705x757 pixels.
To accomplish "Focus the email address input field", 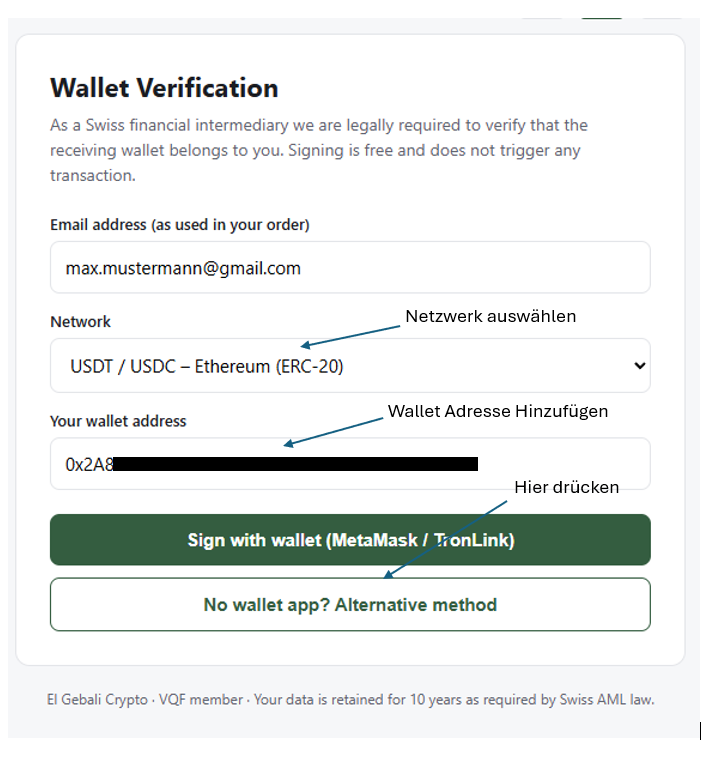I will pos(350,267).
